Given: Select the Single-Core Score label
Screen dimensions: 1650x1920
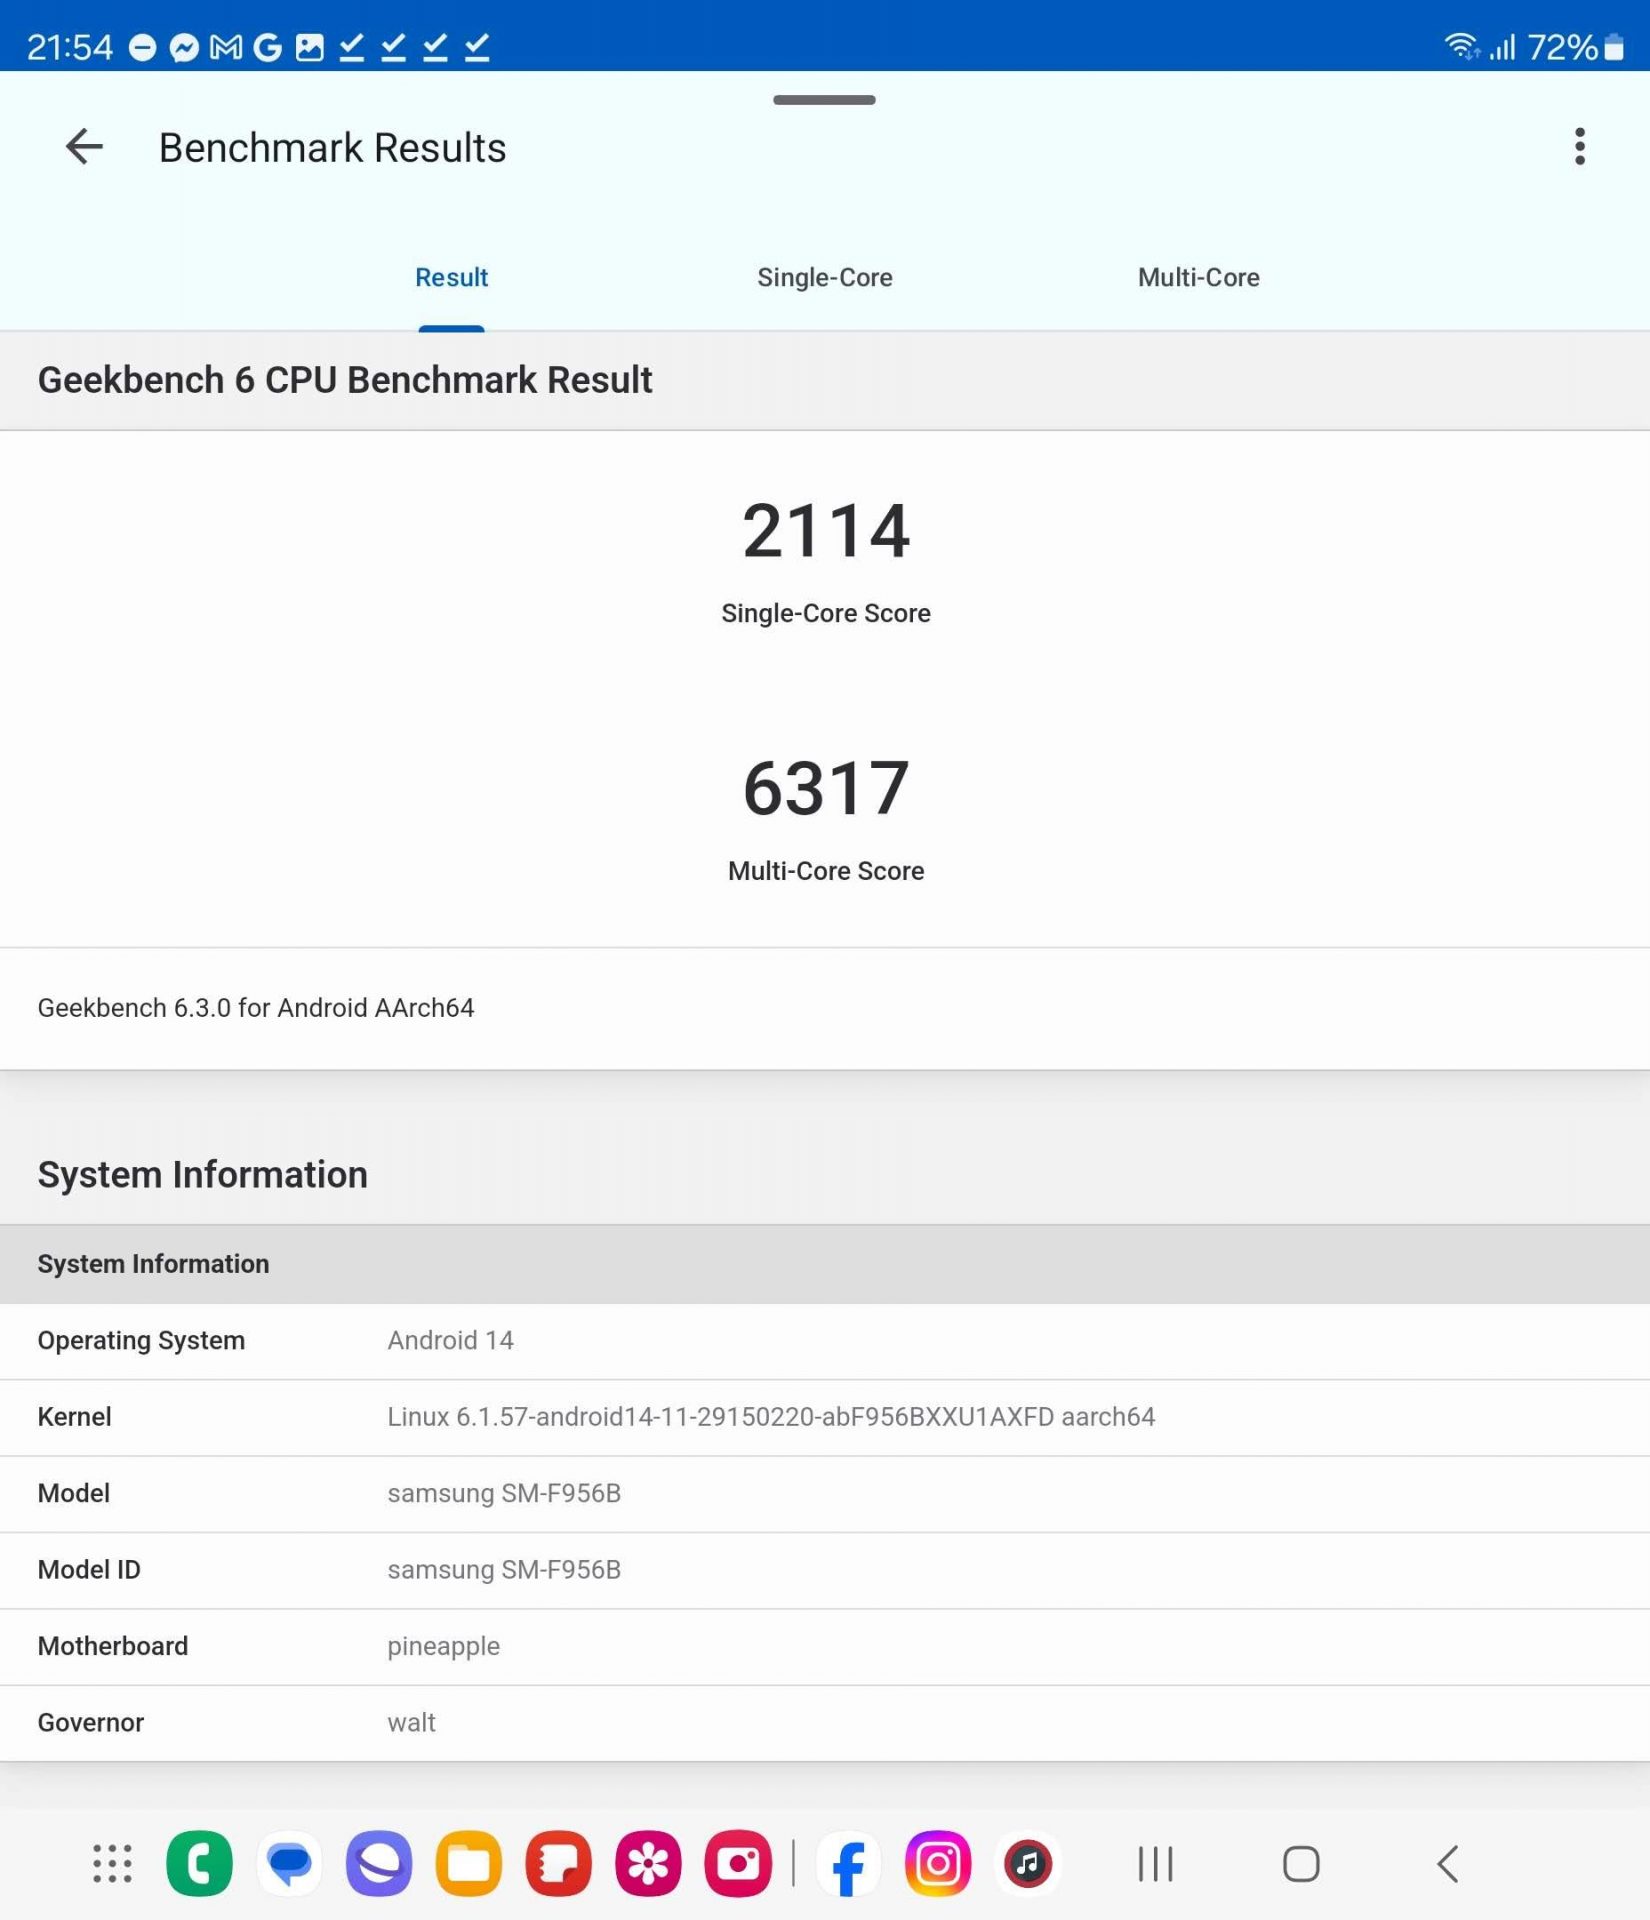Looking at the screenshot, I should click(825, 613).
